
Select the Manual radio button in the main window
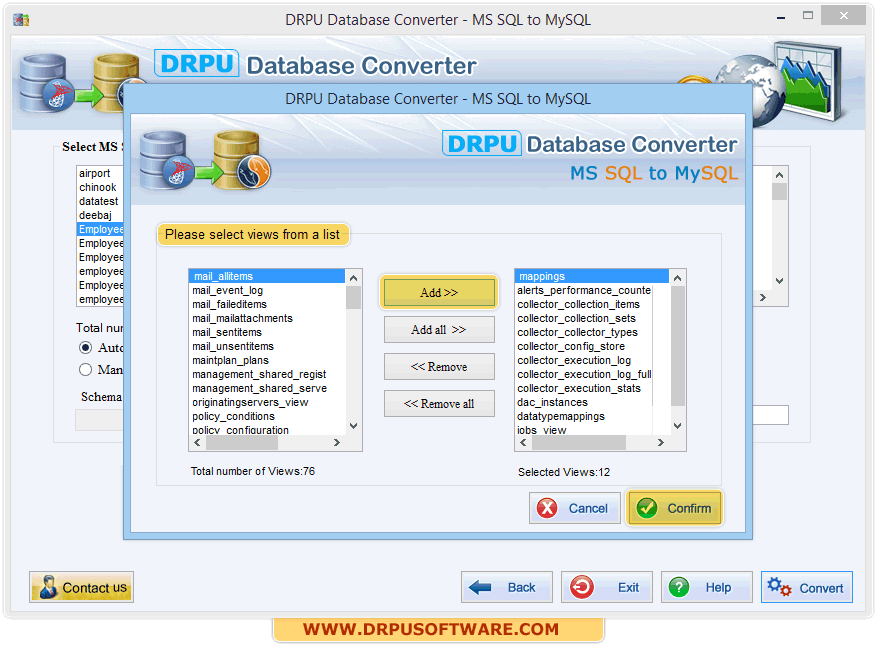click(86, 370)
